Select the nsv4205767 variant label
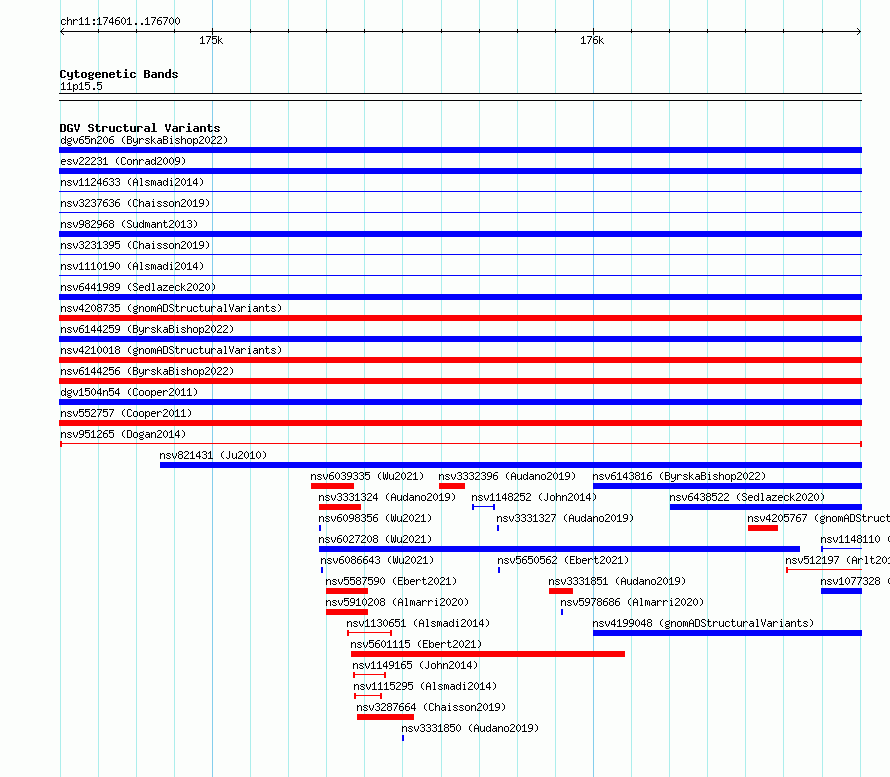890x777 pixels. pos(818,518)
